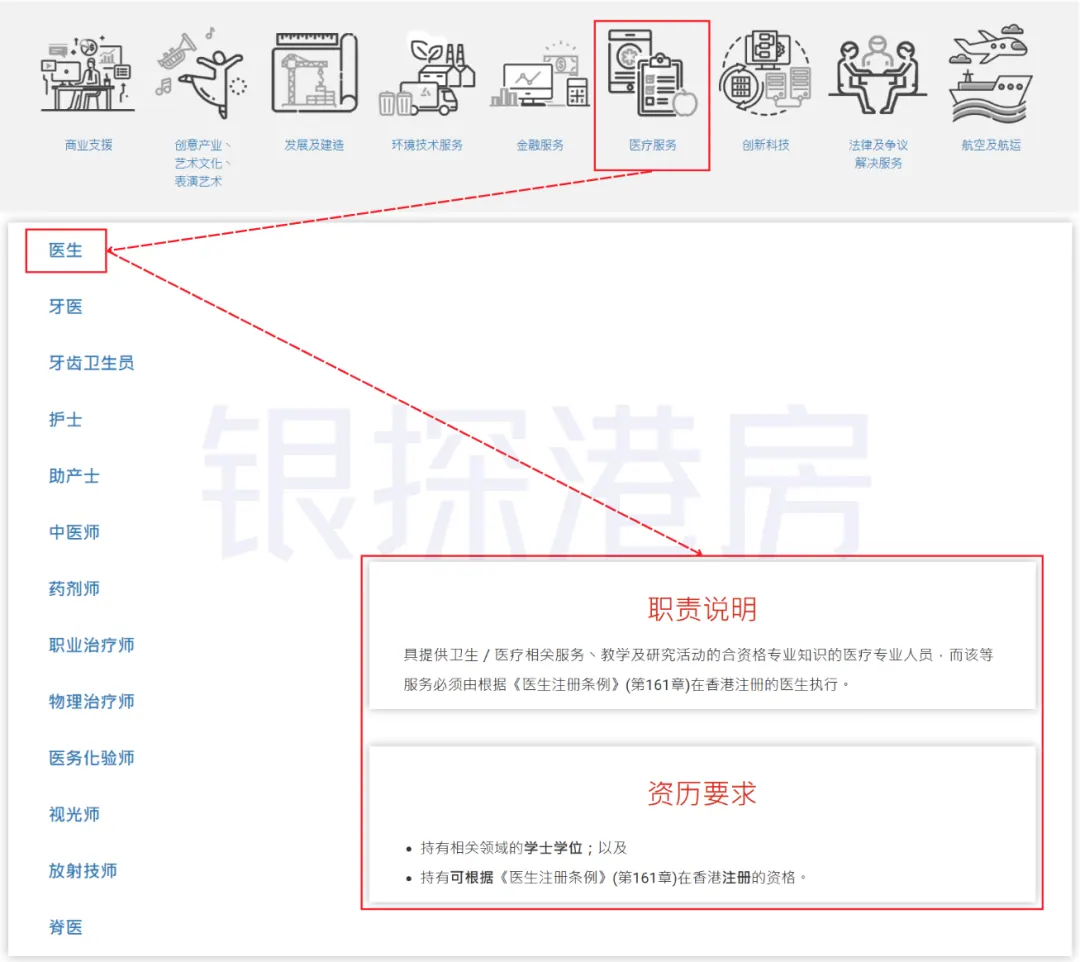This screenshot has width=1080, height=962.
Task: Click the 职责说明 description paragraph
Action: pos(698,669)
